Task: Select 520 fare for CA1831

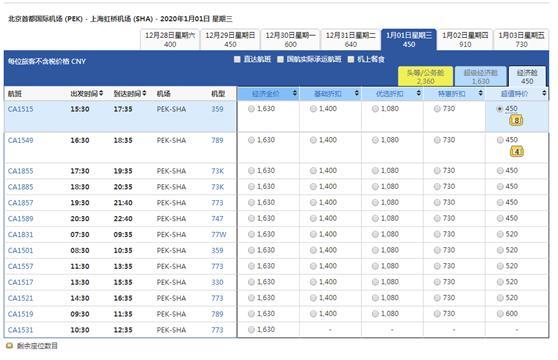Action: [500, 234]
